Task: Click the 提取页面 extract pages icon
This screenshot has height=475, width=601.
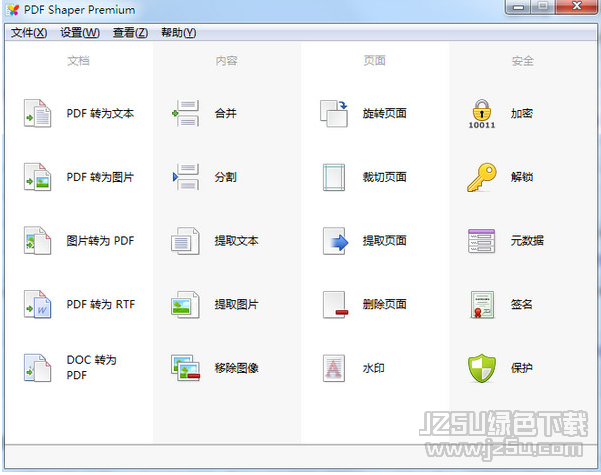Action: click(x=335, y=241)
